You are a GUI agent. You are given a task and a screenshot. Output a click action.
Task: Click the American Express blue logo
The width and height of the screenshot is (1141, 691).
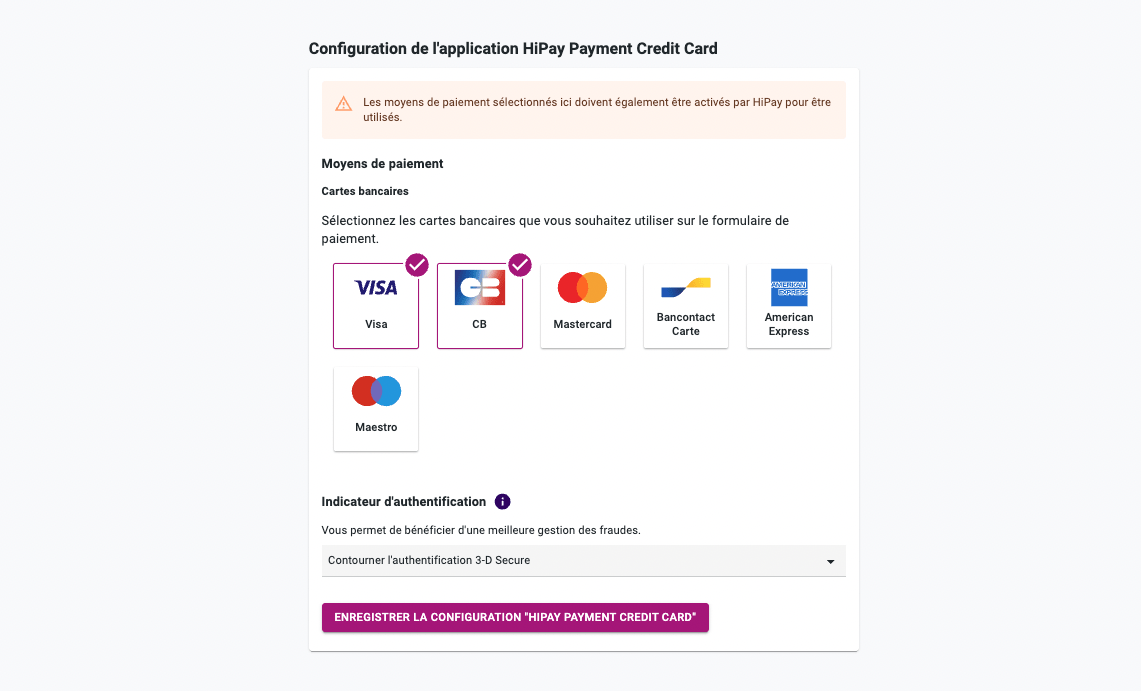click(789, 287)
